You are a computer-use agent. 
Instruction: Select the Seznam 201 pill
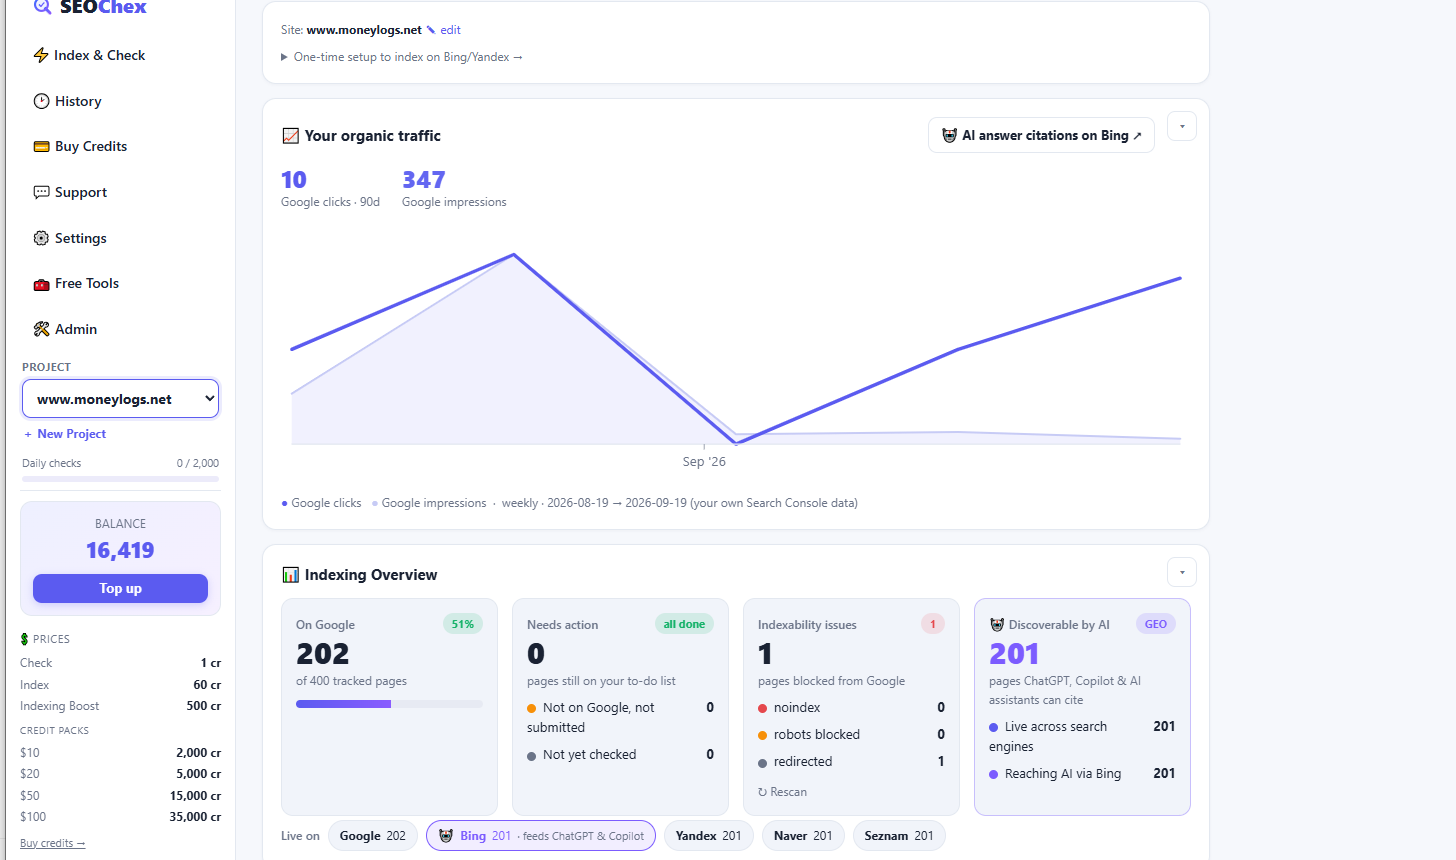click(x=898, y=836)
